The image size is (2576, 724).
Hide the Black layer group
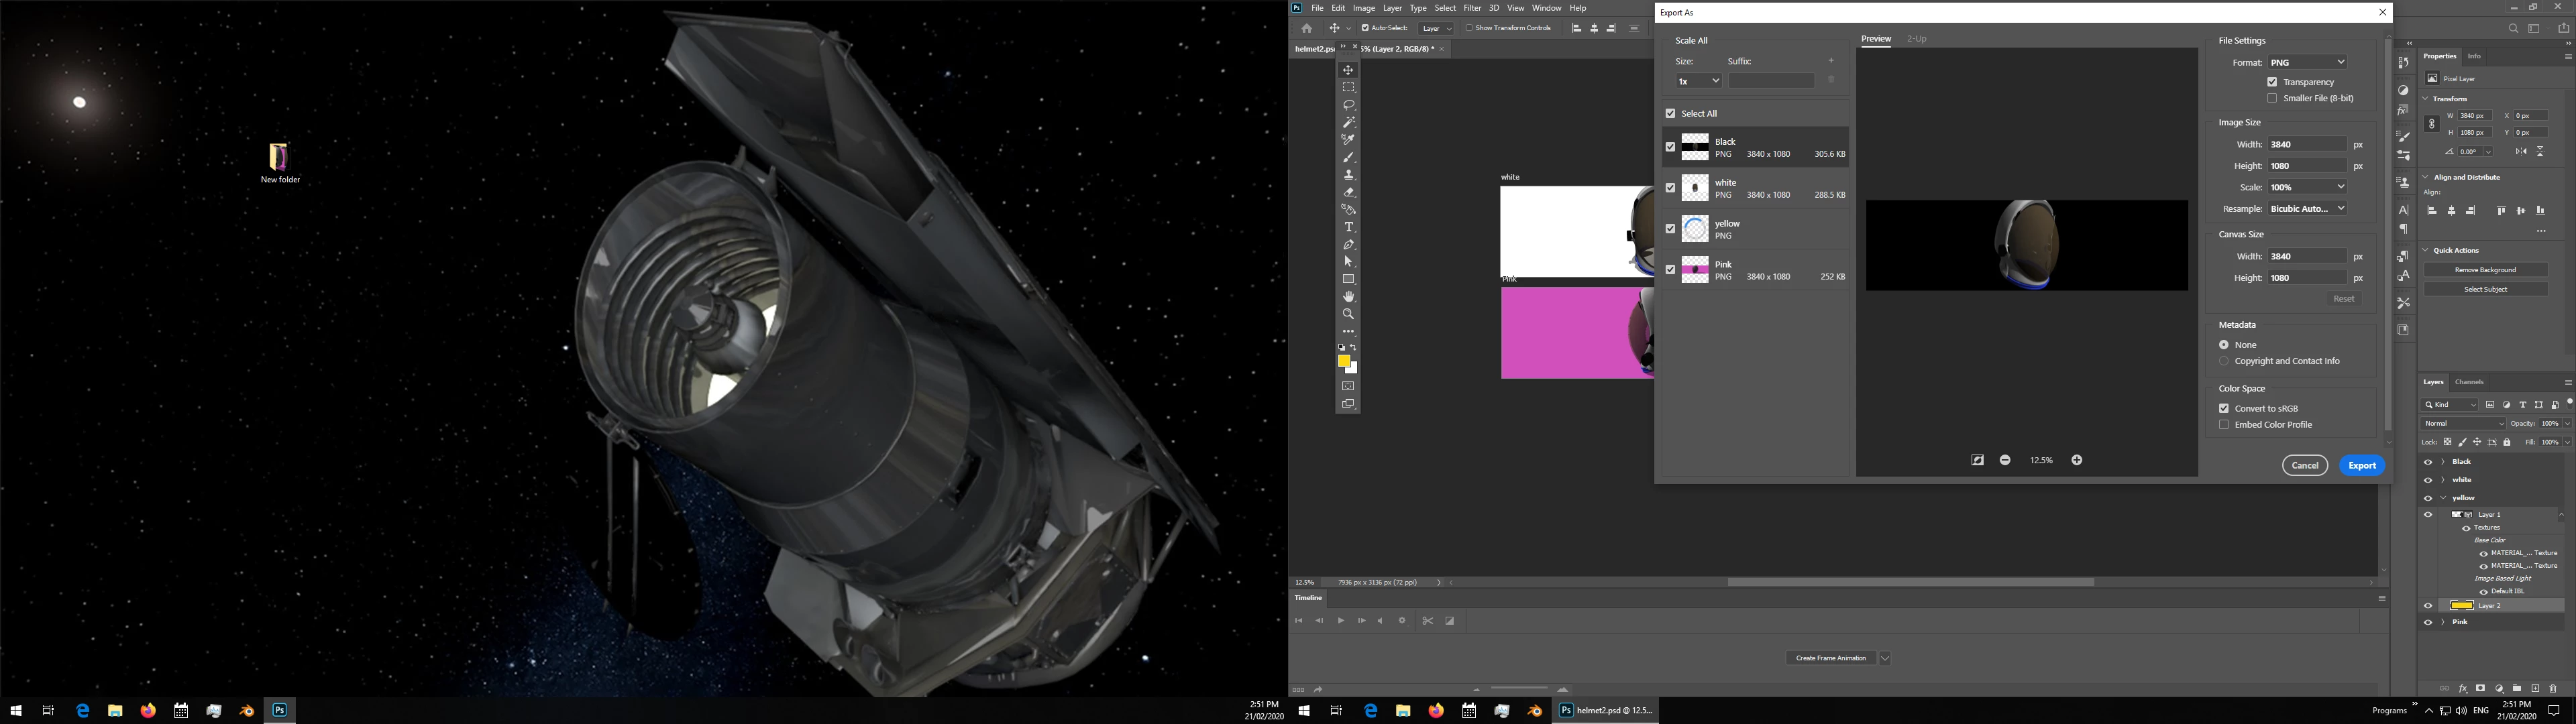[2427, 462]
